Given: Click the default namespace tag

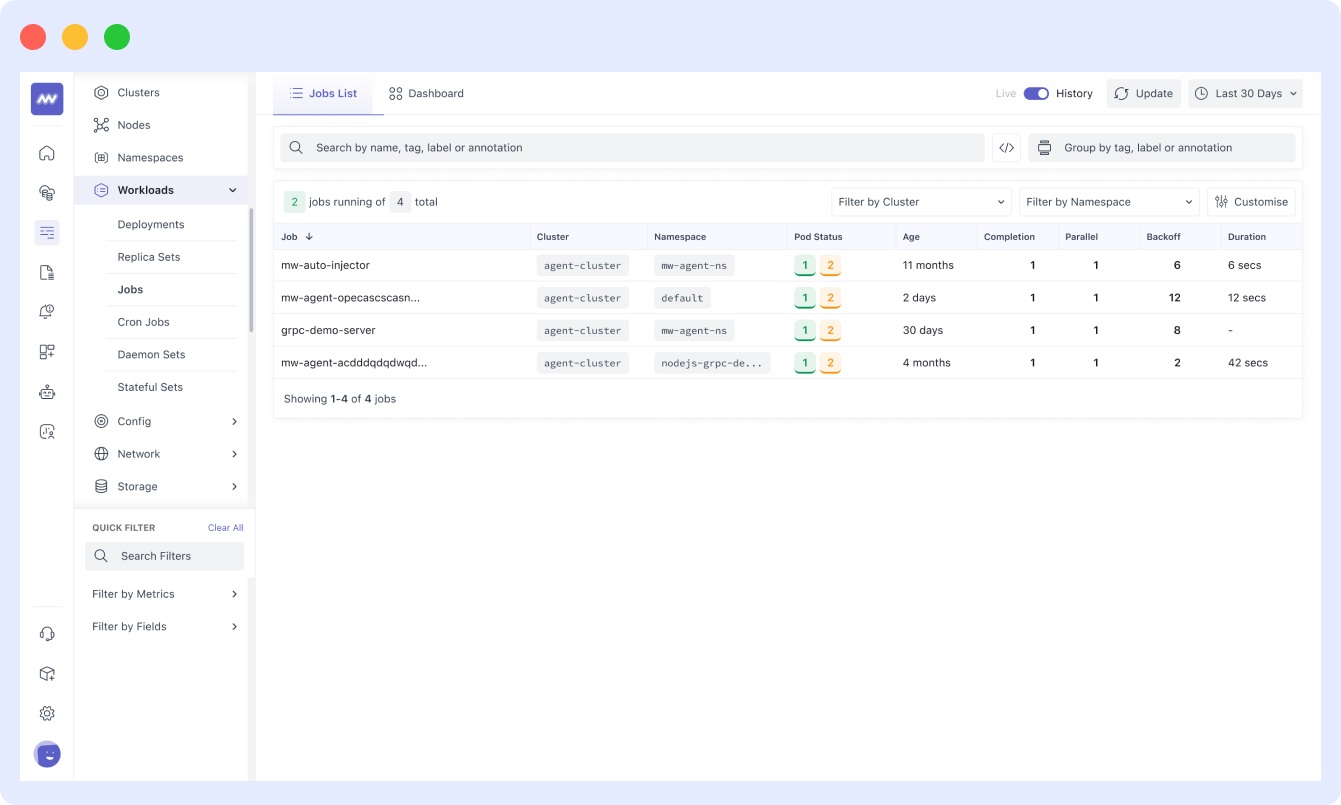Looking at the screenshot, I should (682, 298).
